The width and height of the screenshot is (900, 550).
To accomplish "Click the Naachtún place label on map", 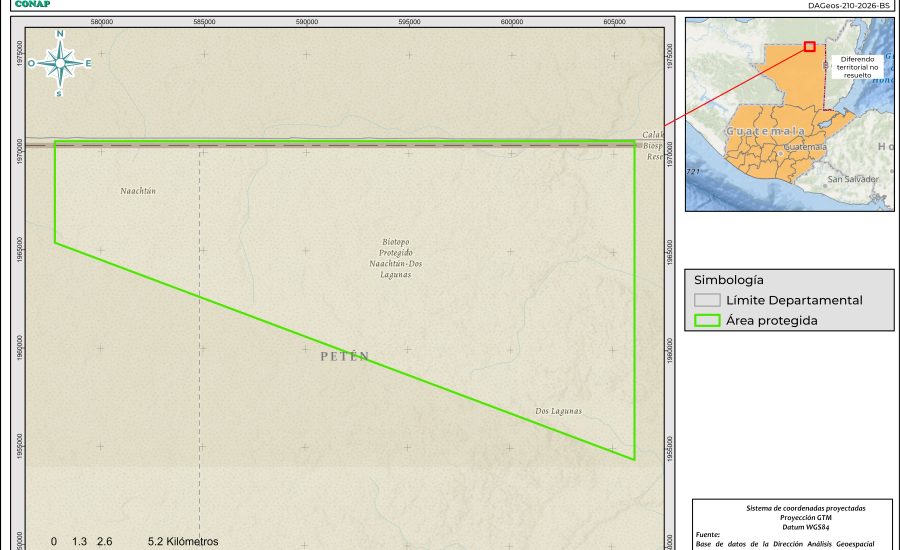I will coord(138,190).
